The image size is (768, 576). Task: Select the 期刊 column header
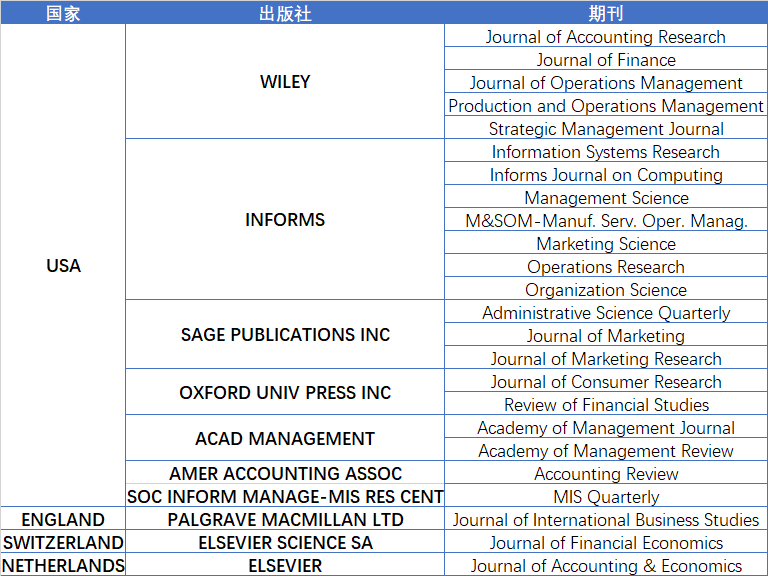pos(606,13)
